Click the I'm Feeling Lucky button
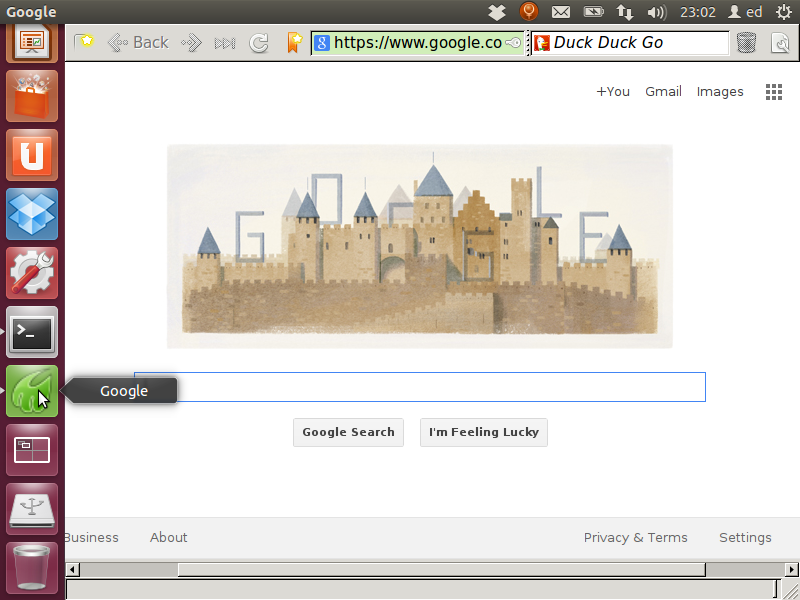 click(x=484, y=432)
